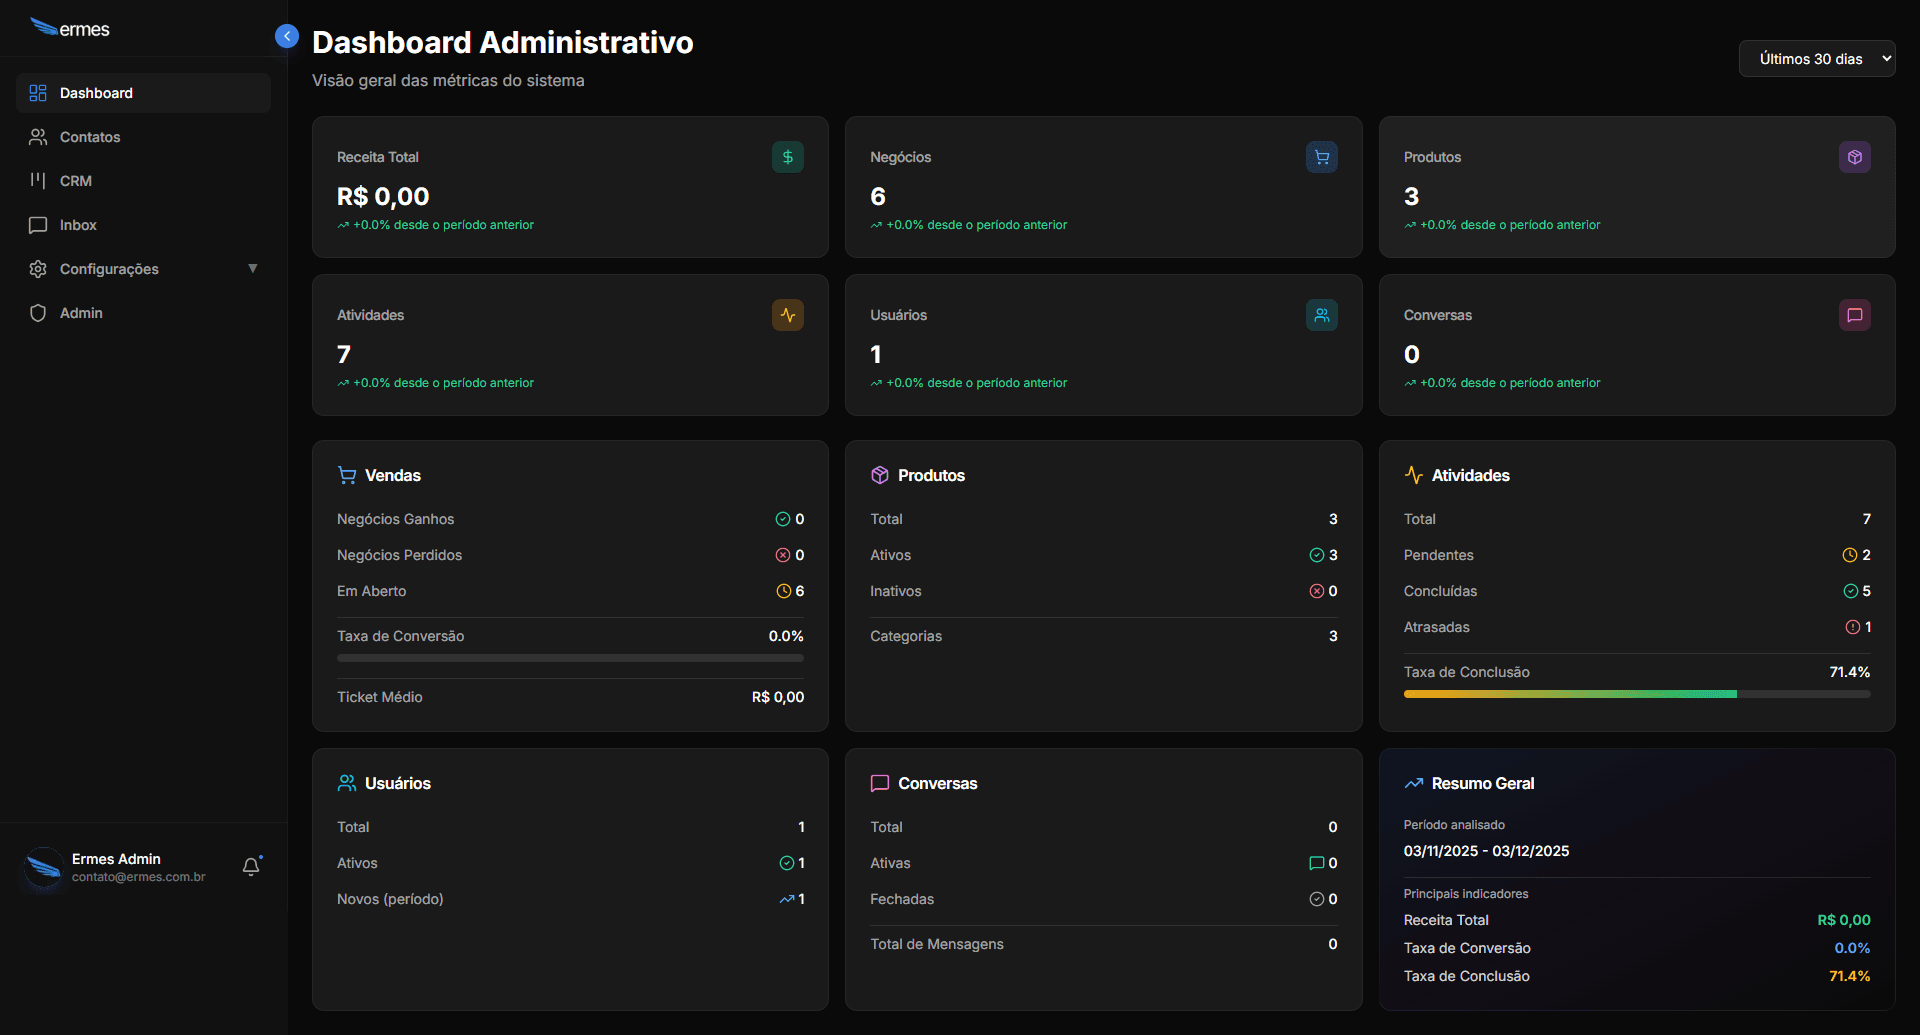Open the Dashboard sidebar item
Screen dimensions: 1920x1035
tap(96, 93)
